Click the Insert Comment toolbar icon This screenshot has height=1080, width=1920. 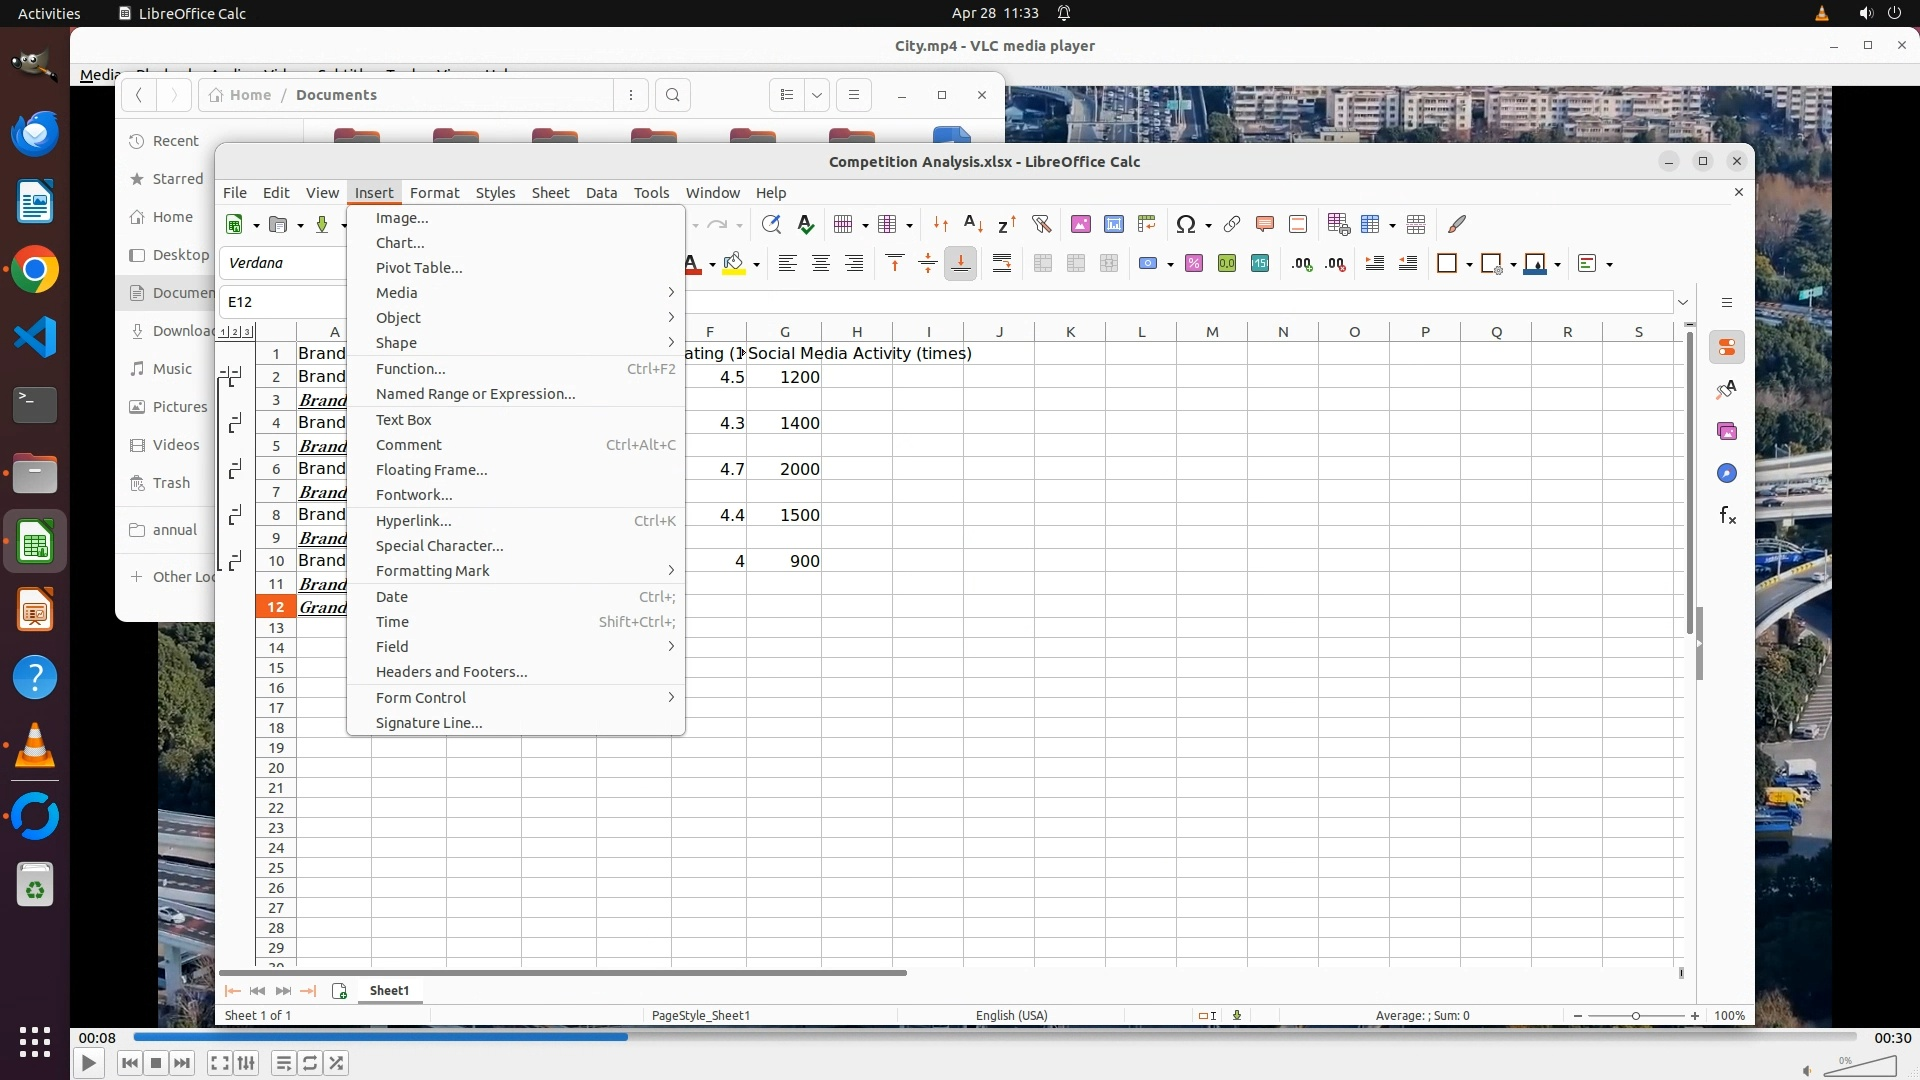click(1264, 224)
